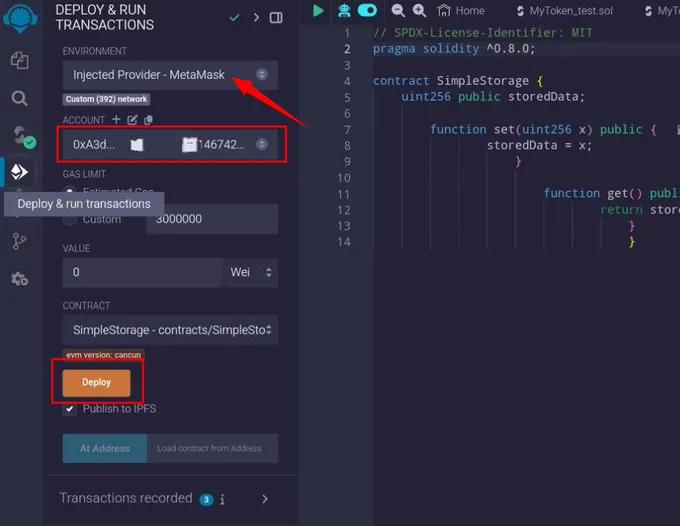Open the Search in files sidebar icon
This screenshot has width=680, height=526.
coord(19,98)
